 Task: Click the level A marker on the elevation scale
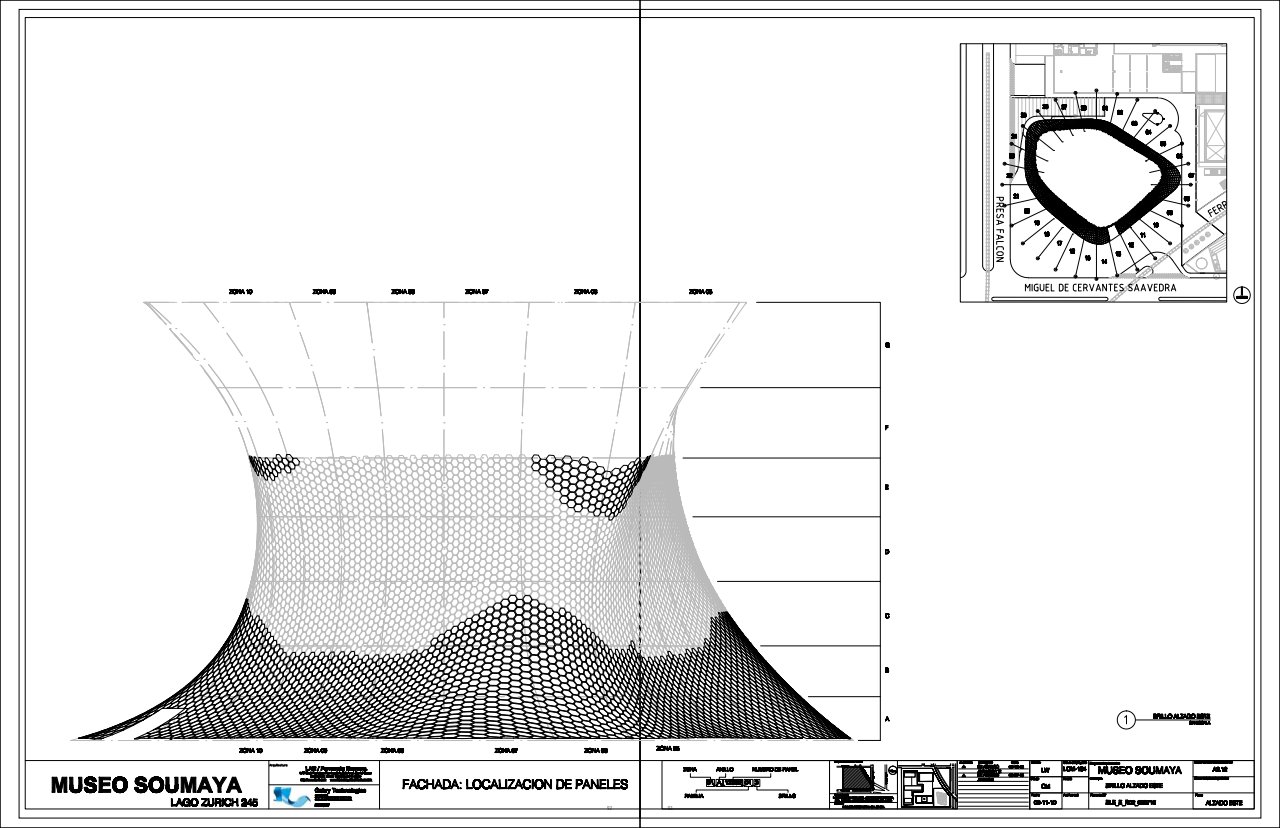click(887, 719)
